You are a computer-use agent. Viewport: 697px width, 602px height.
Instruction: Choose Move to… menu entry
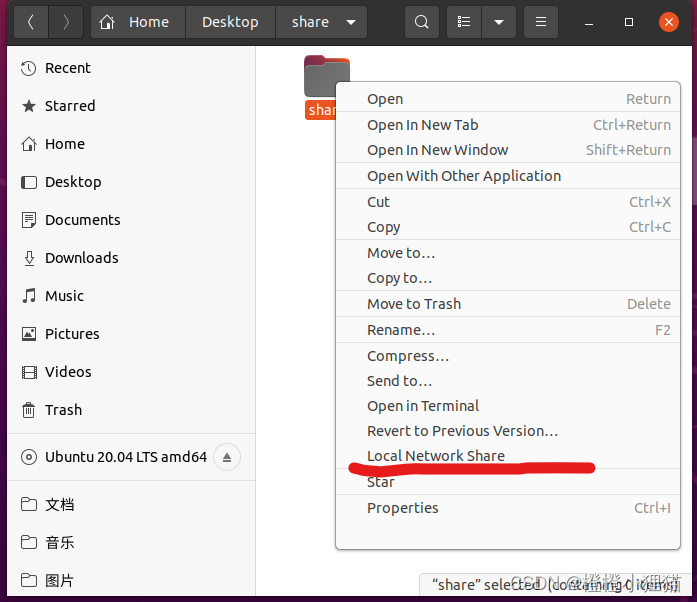click(x=508, y=253)
